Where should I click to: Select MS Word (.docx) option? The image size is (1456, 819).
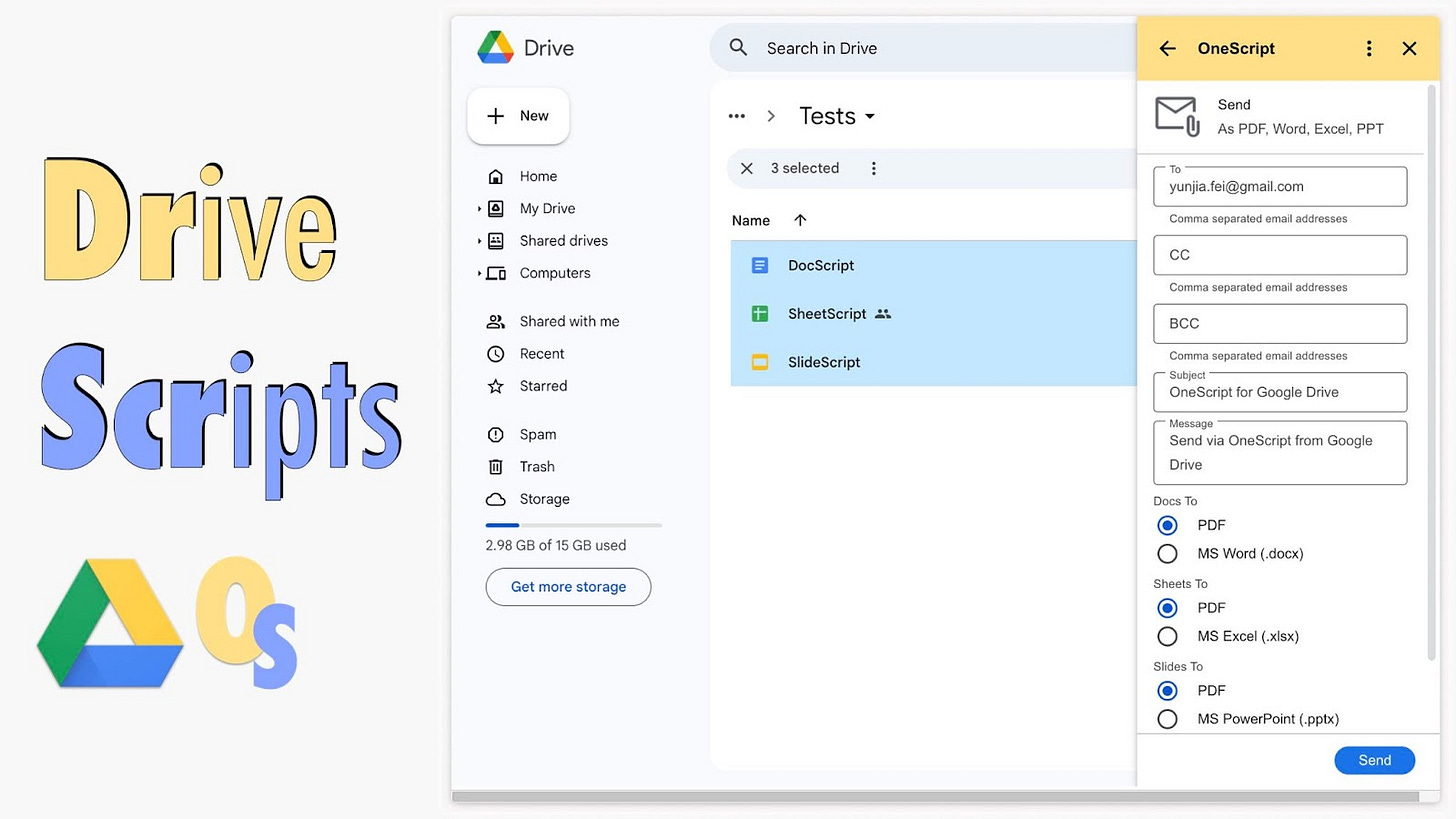(x=1167, y=553)
